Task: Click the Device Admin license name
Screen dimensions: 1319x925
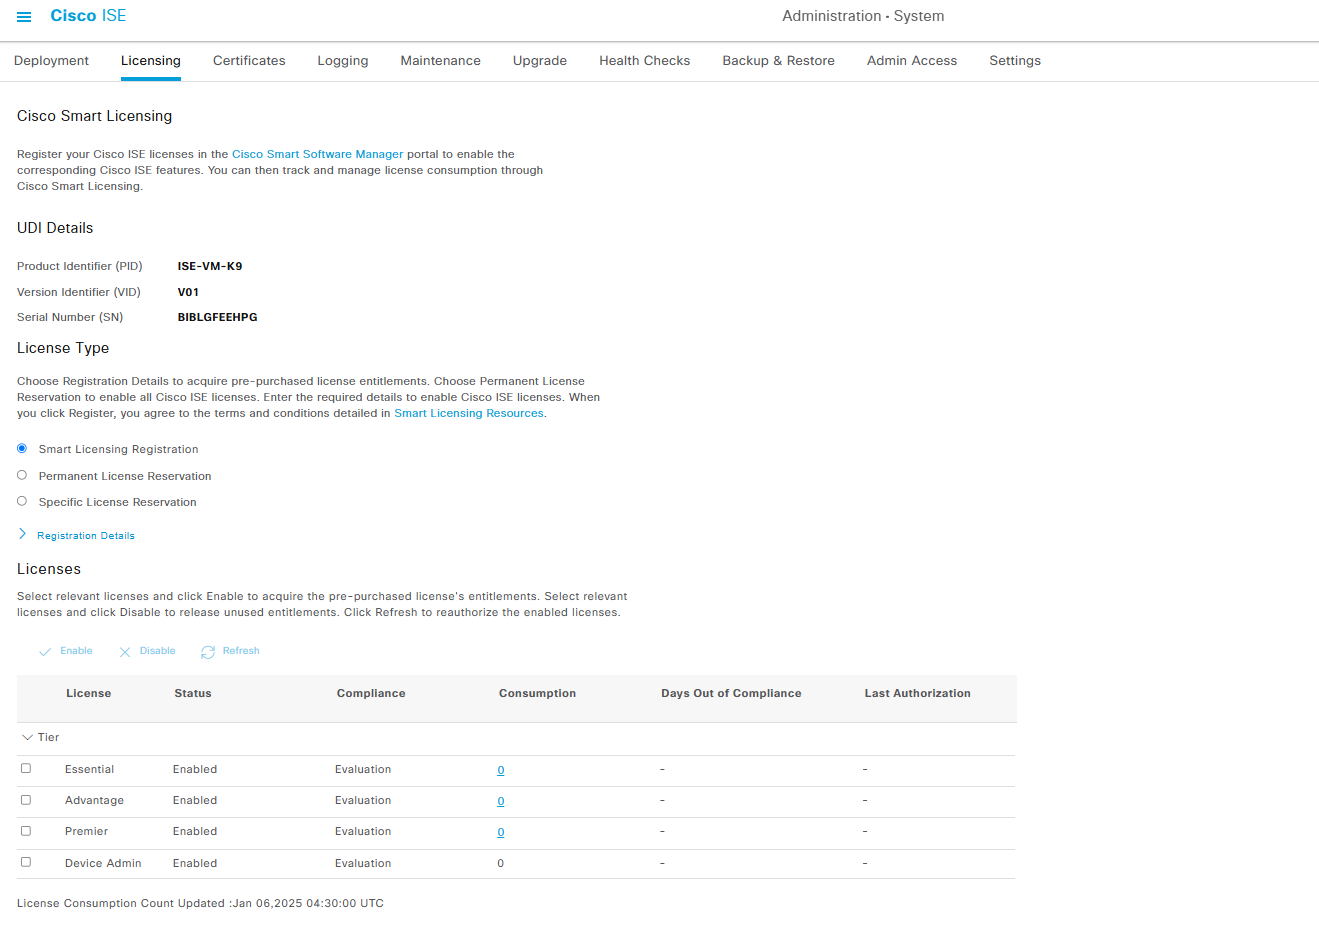Action: (x=103, y=863)
